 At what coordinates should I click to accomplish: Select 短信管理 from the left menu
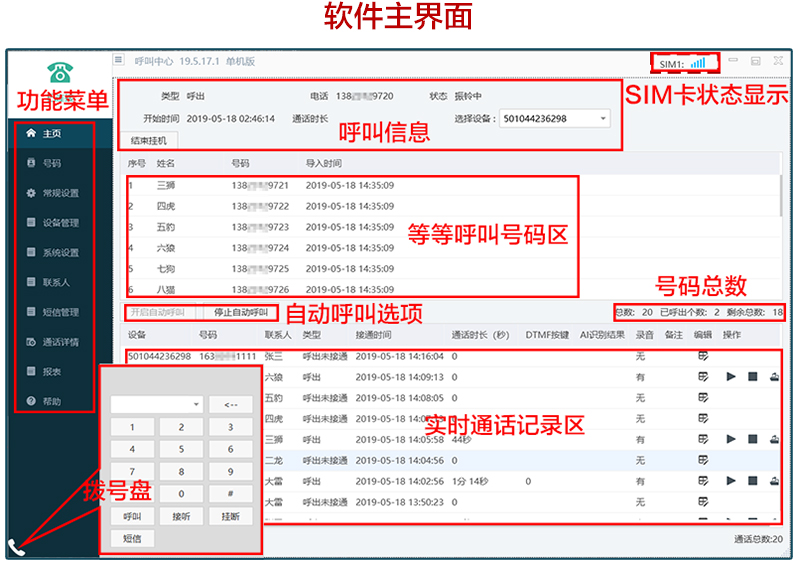point(59,312)
